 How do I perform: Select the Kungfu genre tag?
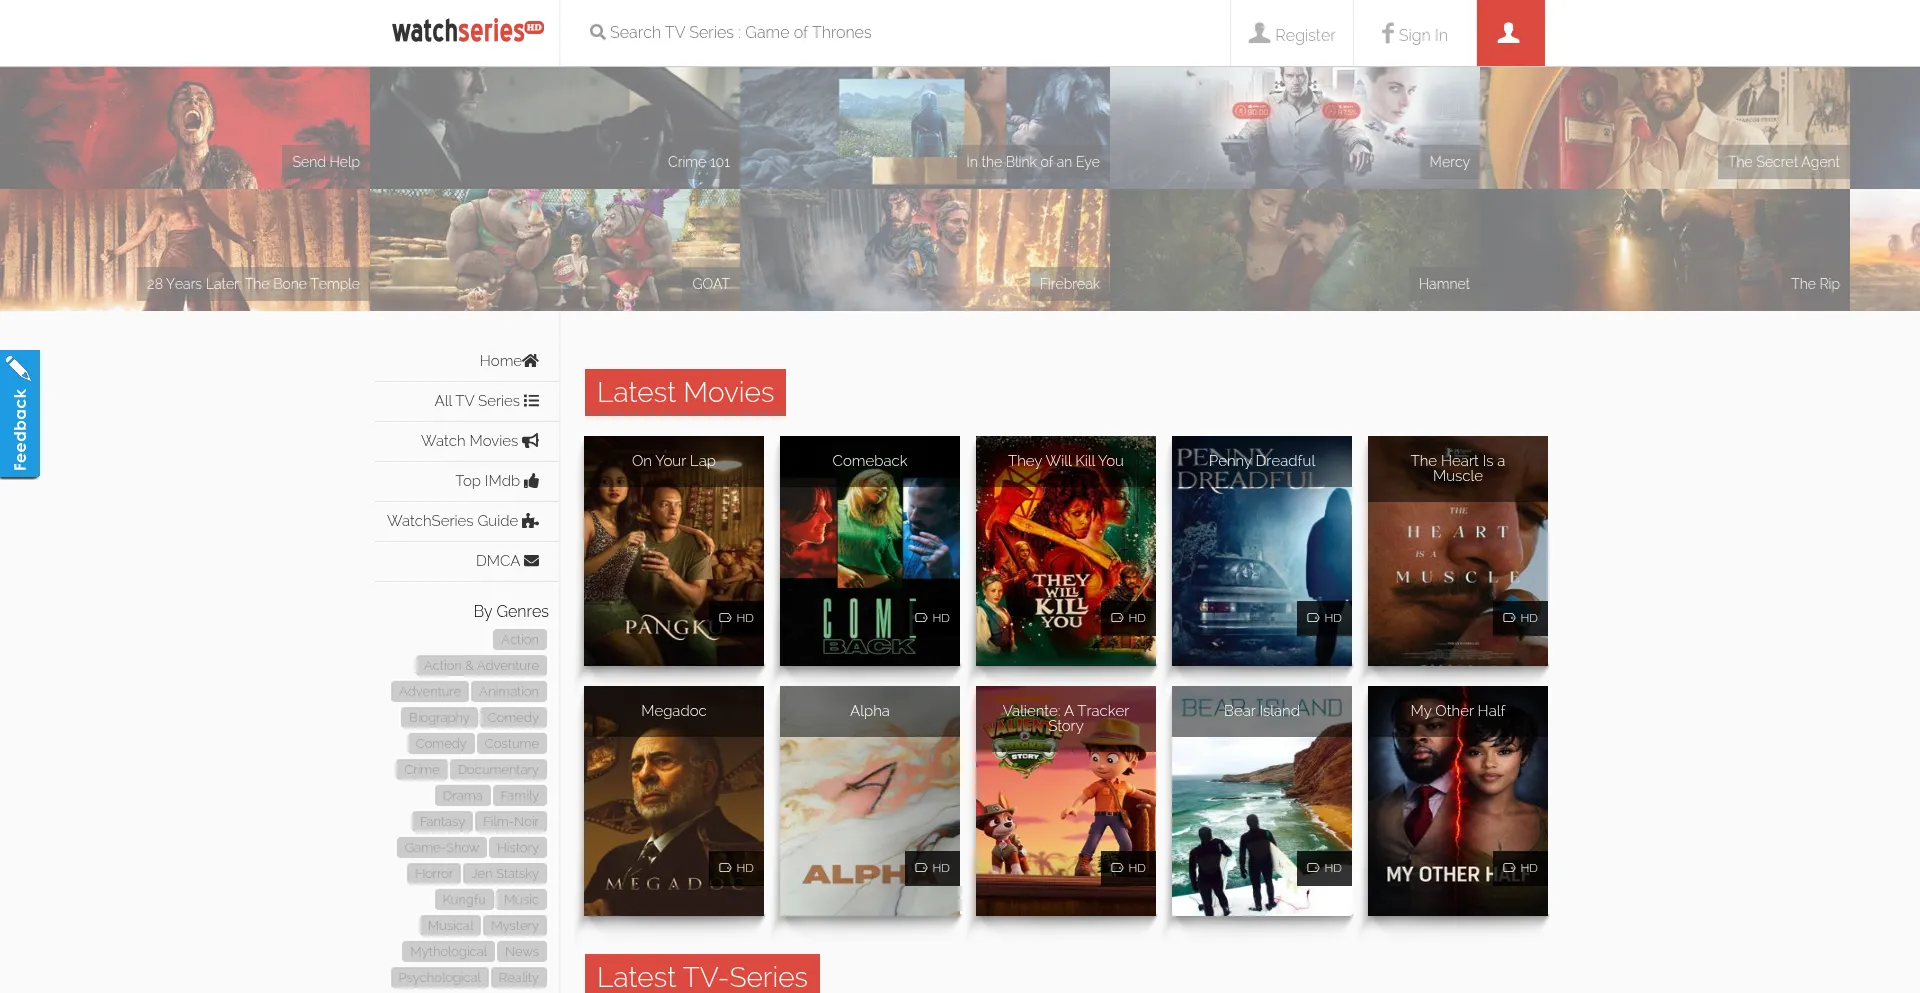tap(464, 899)
